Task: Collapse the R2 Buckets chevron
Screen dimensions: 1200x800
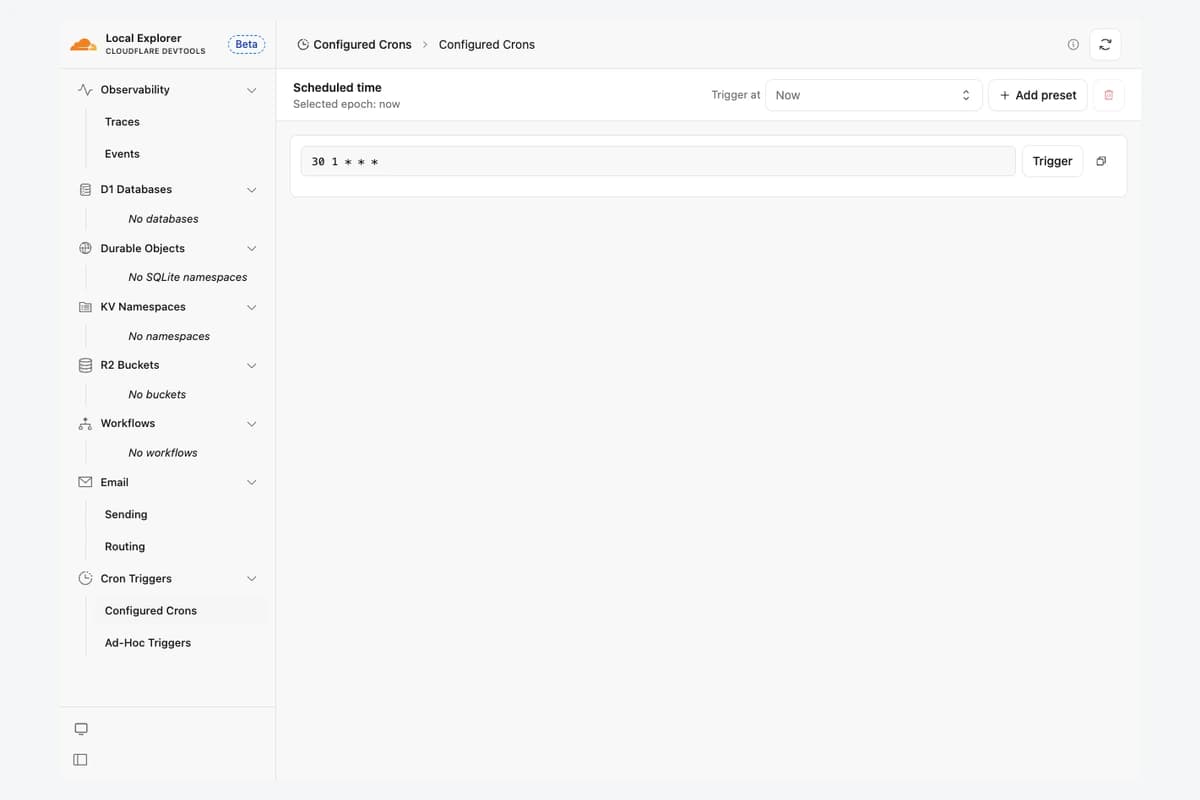Action: pos(252,366)
